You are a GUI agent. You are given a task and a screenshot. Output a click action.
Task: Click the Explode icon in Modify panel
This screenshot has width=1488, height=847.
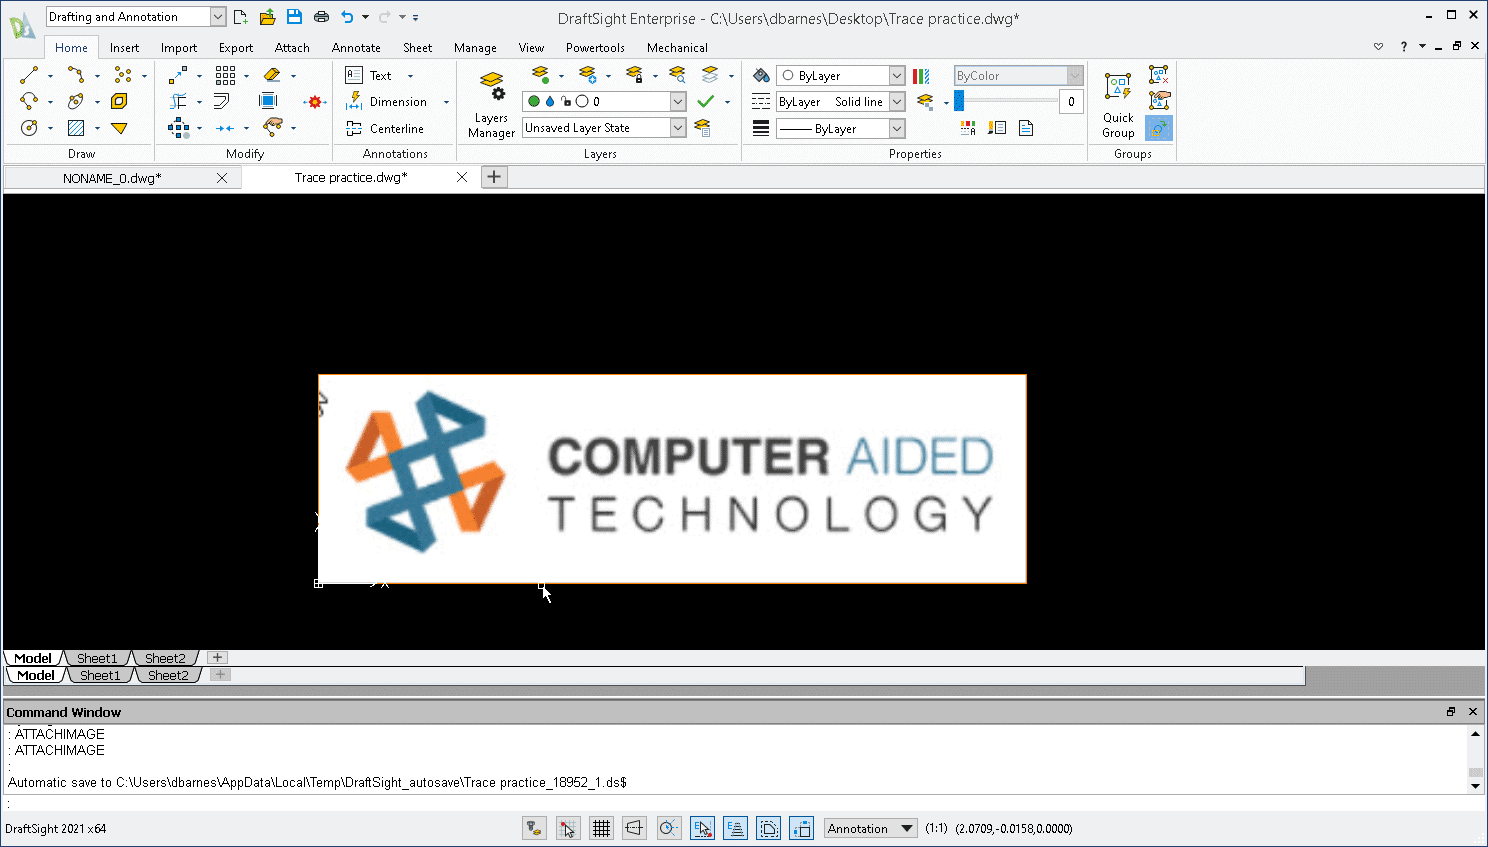315,102
